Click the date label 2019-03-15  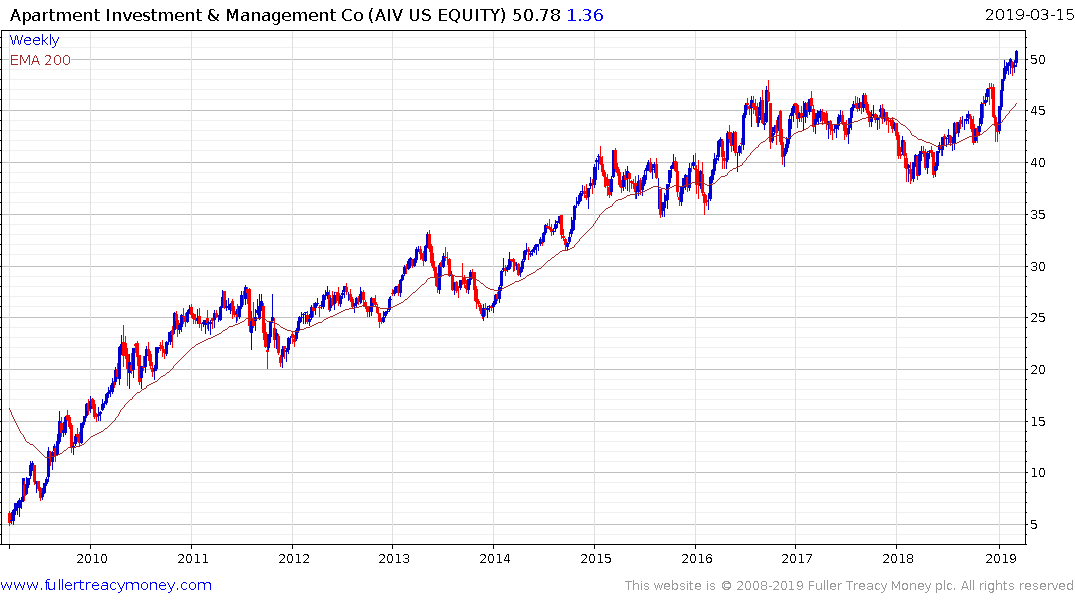[1029, 15]
